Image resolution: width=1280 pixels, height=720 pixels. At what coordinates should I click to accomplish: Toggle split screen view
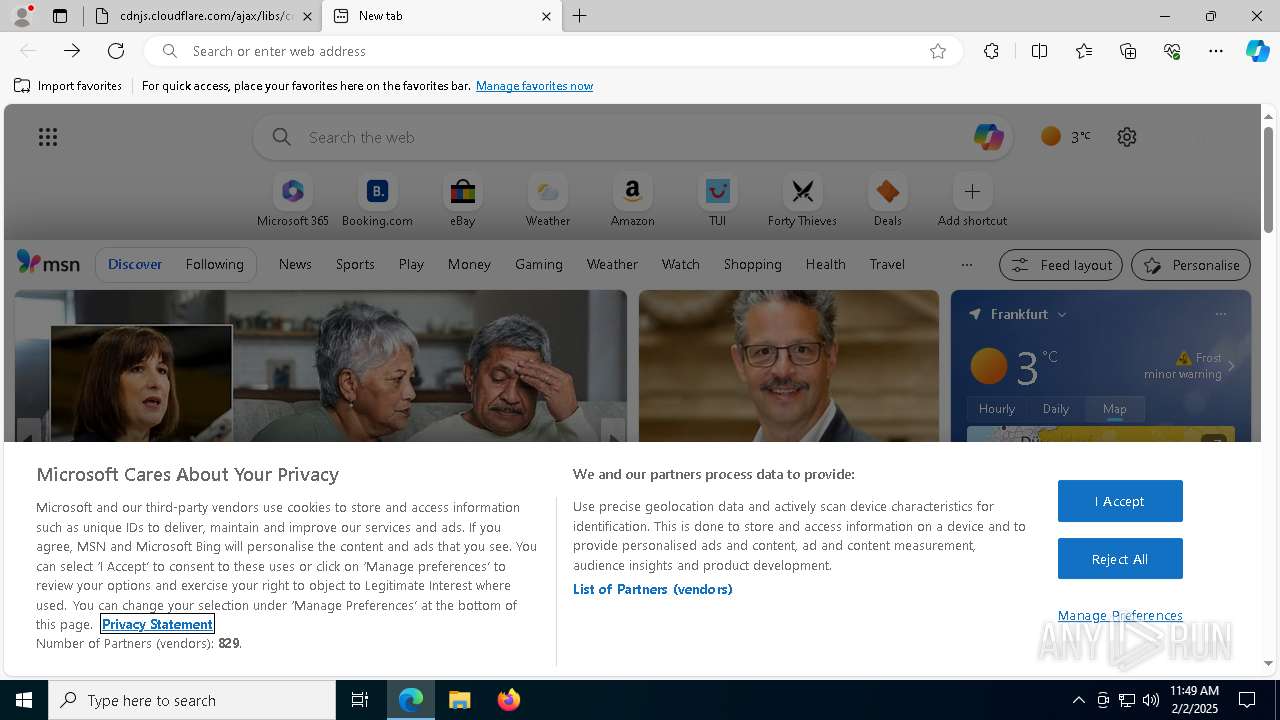pos(1040,51)
